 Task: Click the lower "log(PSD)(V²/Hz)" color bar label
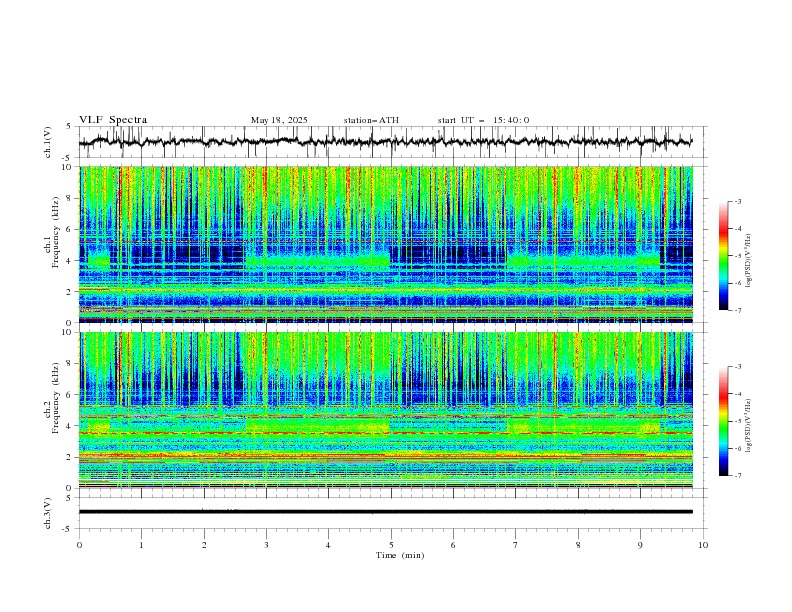tap(749, 426)
